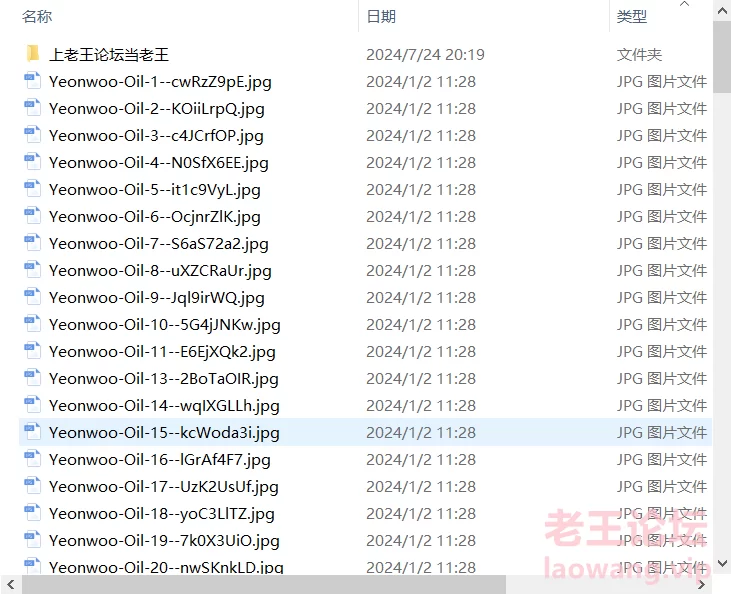
Task: Select the Yeonwoo-Oil-1 JPG file icon
Action: (x=33, y=81)
